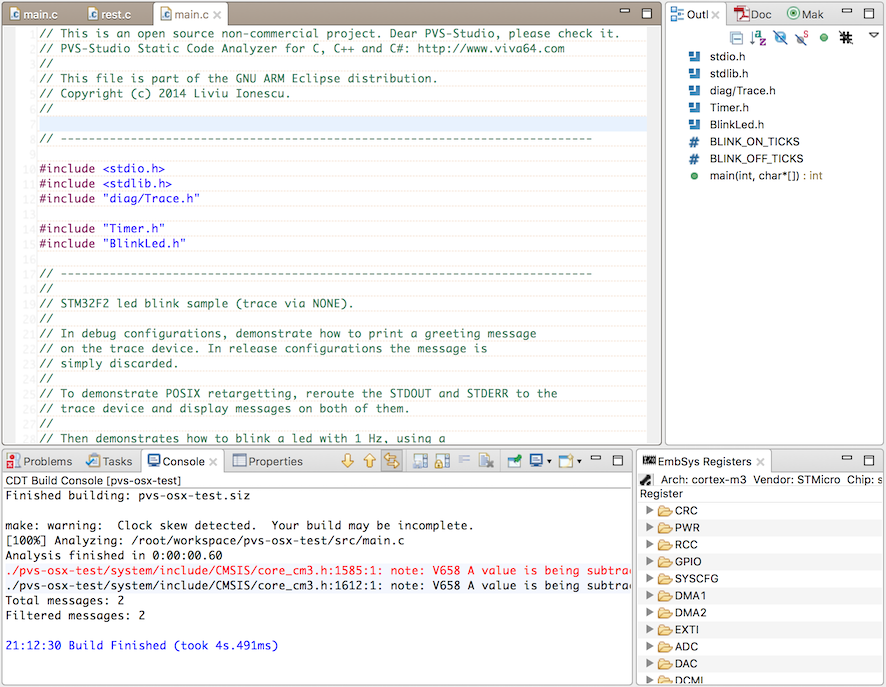Image resolution: width=886 pixels, height=687 pixels.
Task: Pin the Console view
Action: point(515,461)
